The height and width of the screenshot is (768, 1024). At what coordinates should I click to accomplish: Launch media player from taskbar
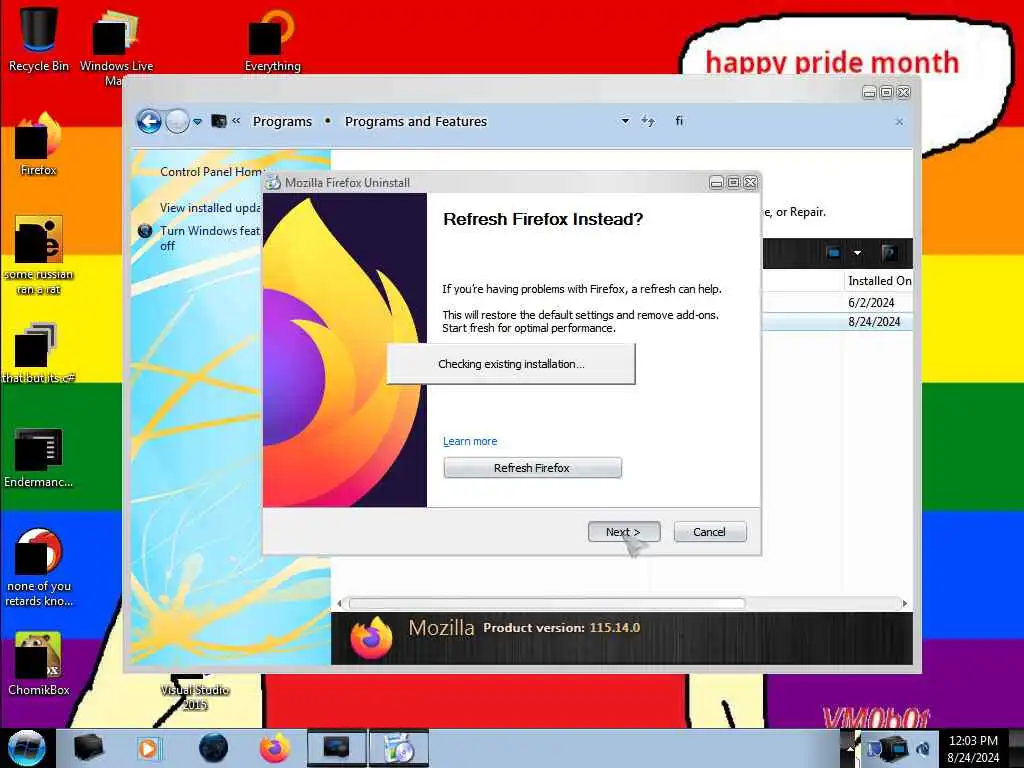[x=148, y=748]
